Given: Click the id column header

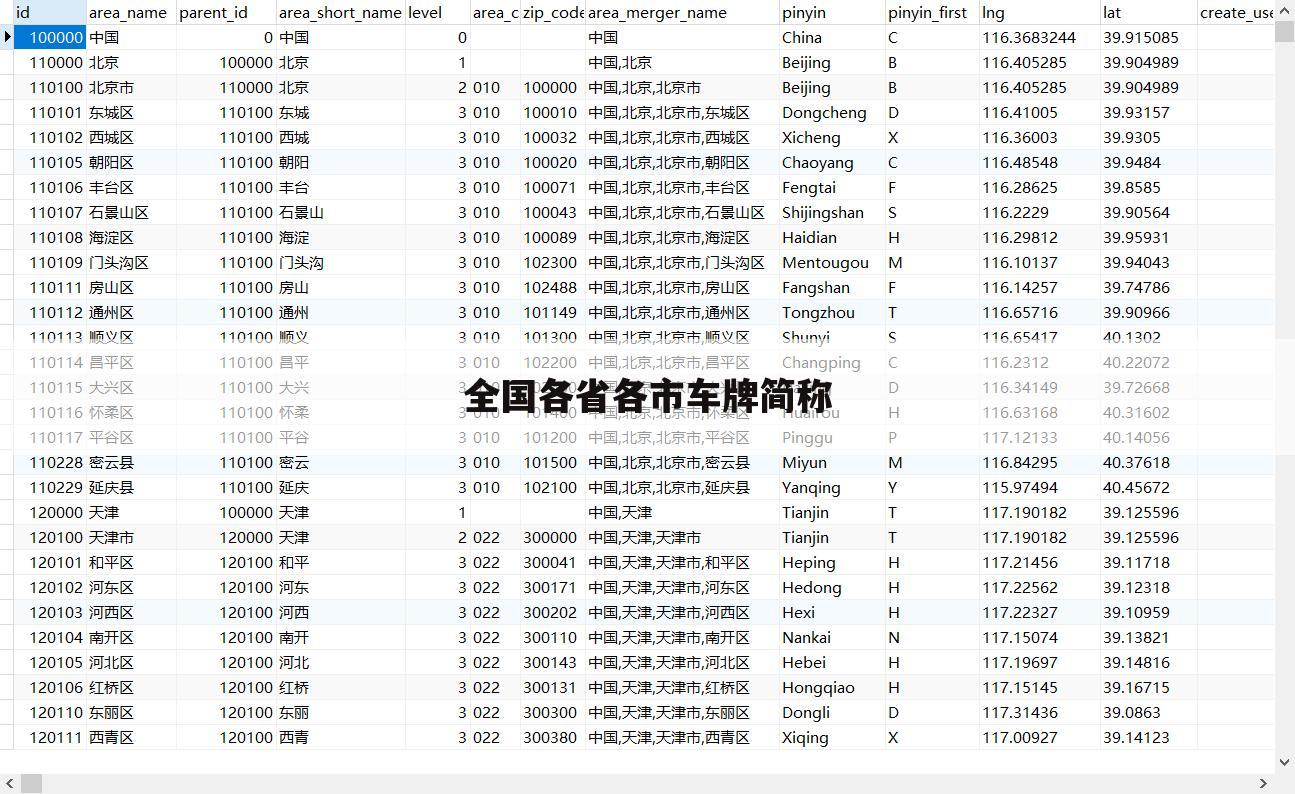Looking at the screenshot, I should pos(50,12).
